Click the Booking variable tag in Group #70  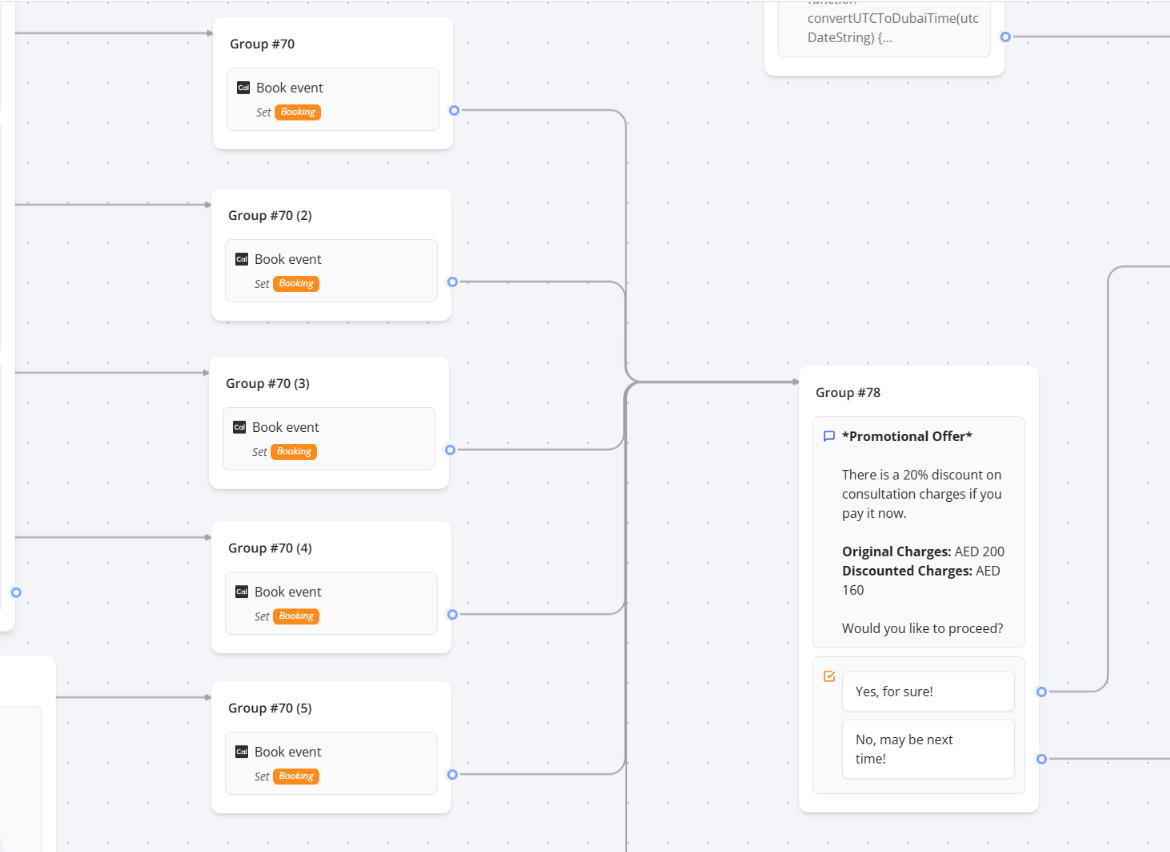point(298,112)
